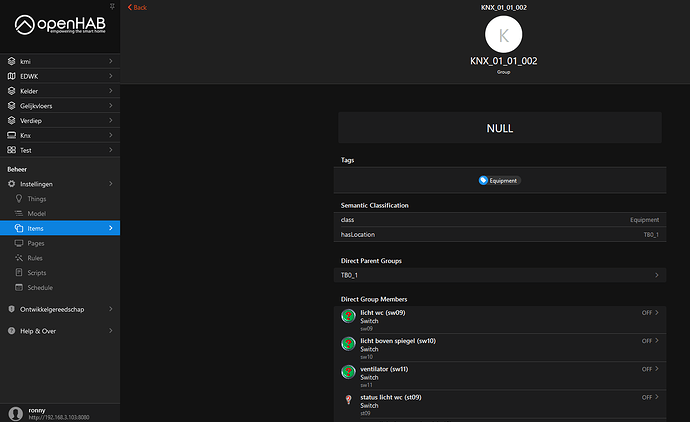Open parent group TB0_1

click(x=500, y=275)
